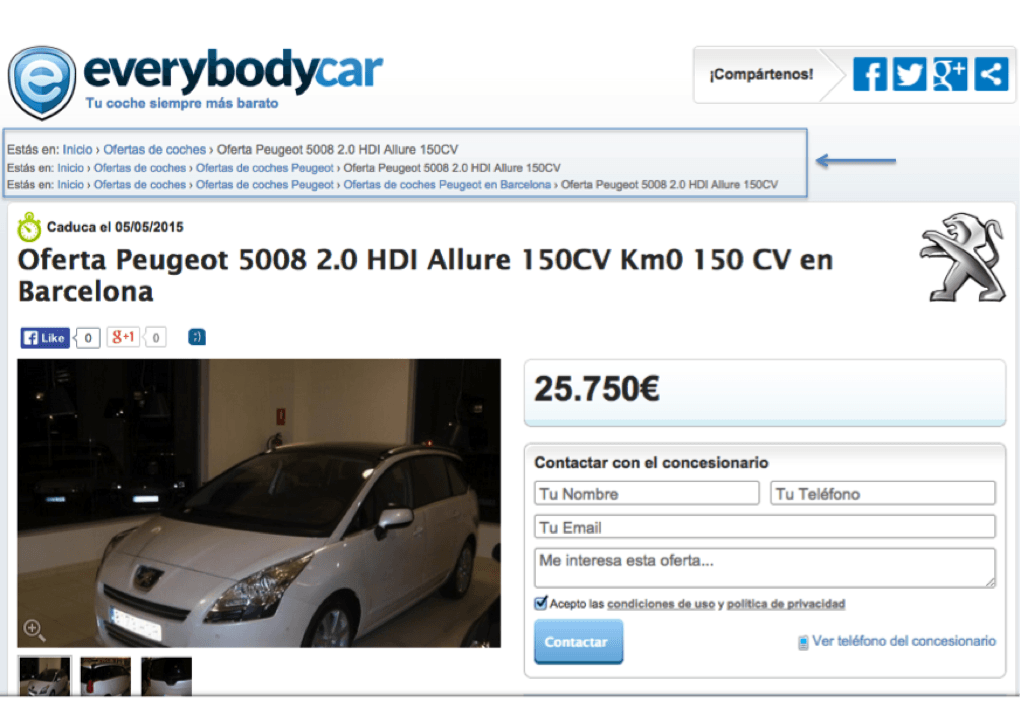Uncheck the Acepto las condiciones checkbox
Screen dimensions: 1020x703
click(538, 603)
